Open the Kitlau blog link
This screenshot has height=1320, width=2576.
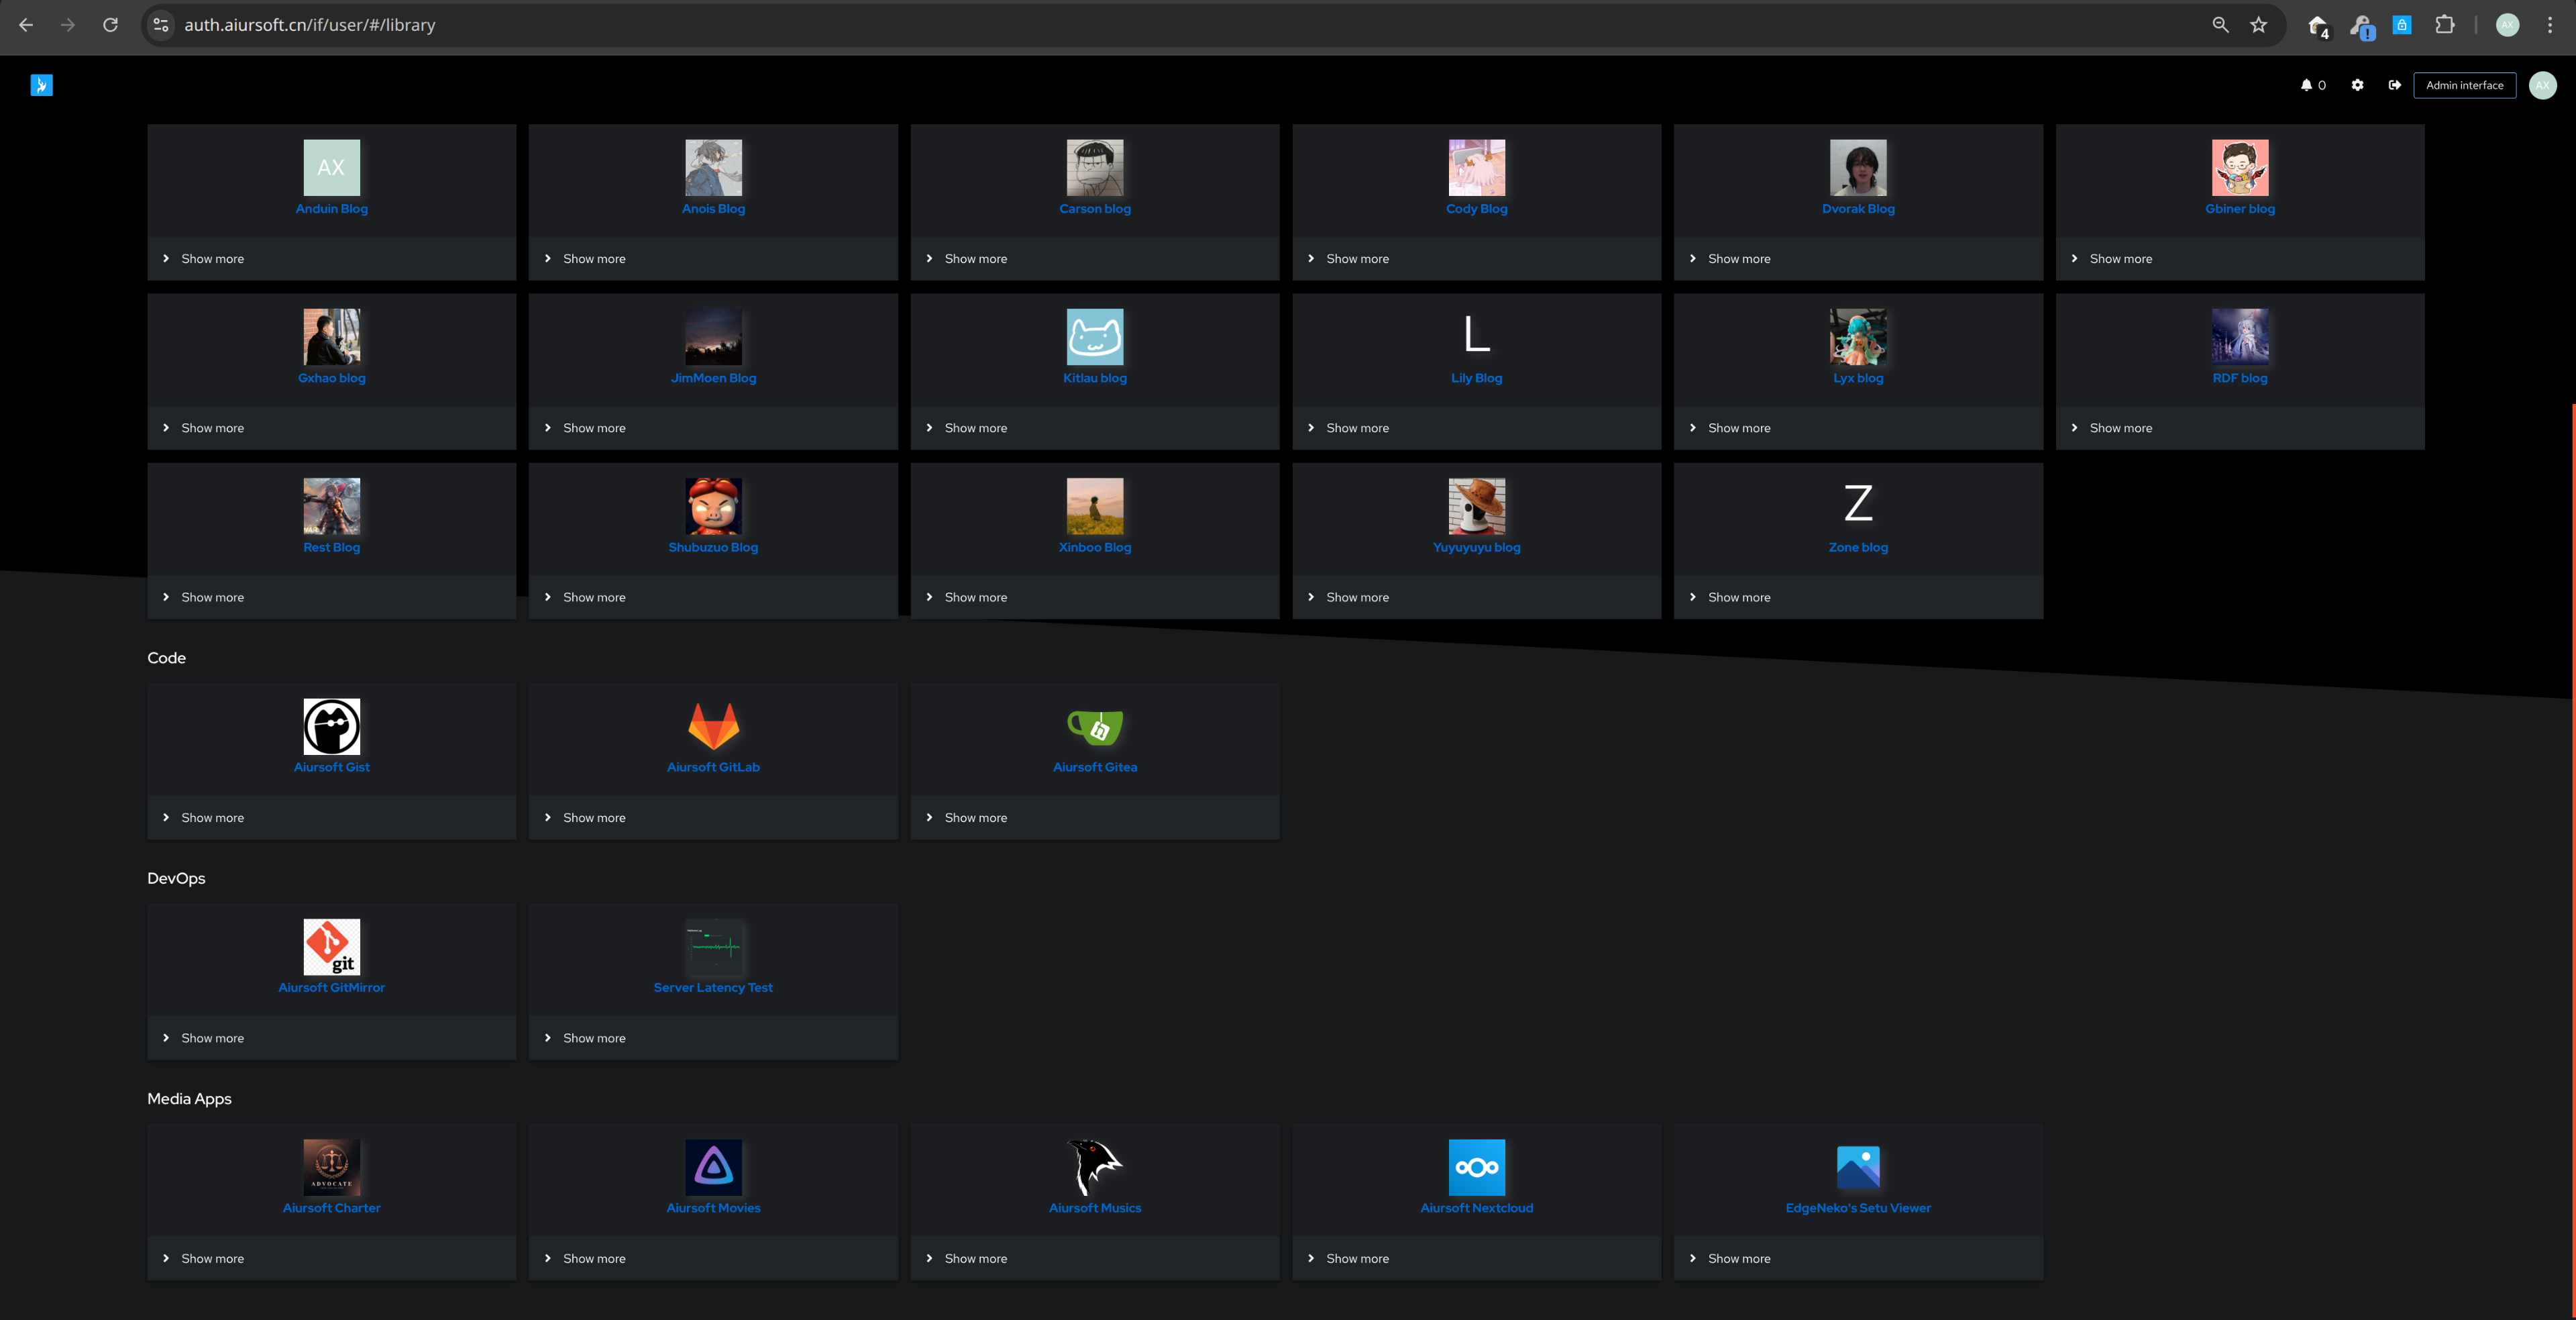[x=1094, y=378]
